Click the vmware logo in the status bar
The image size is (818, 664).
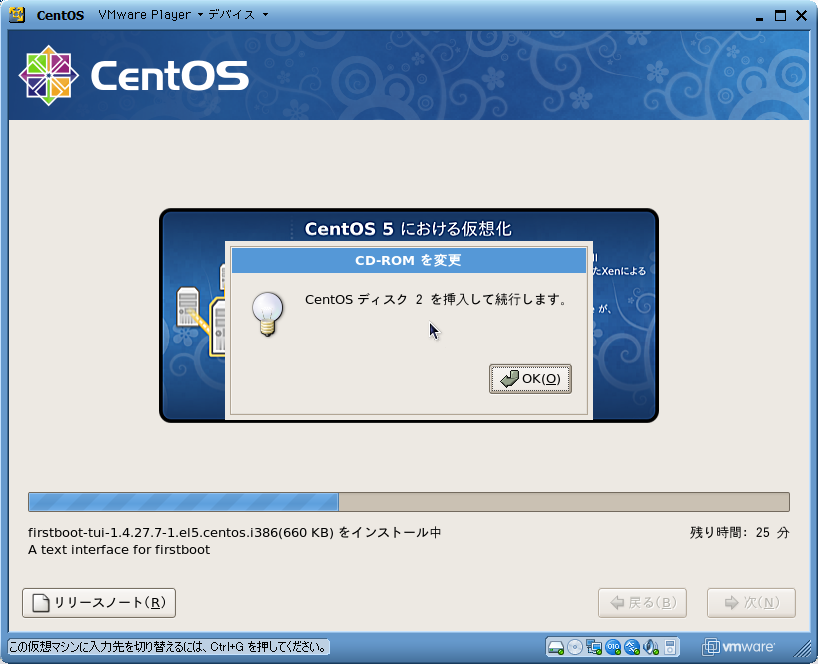coord(738,647)
